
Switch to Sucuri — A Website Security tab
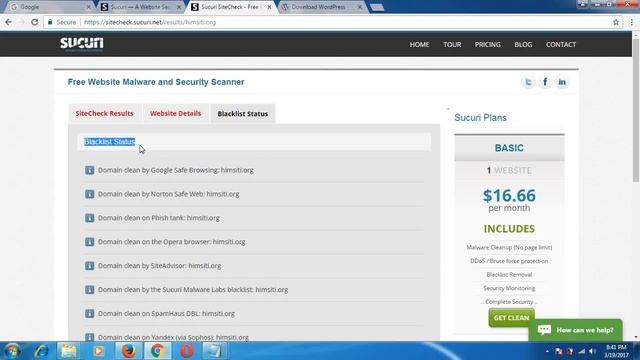click(x=140, y=7)
